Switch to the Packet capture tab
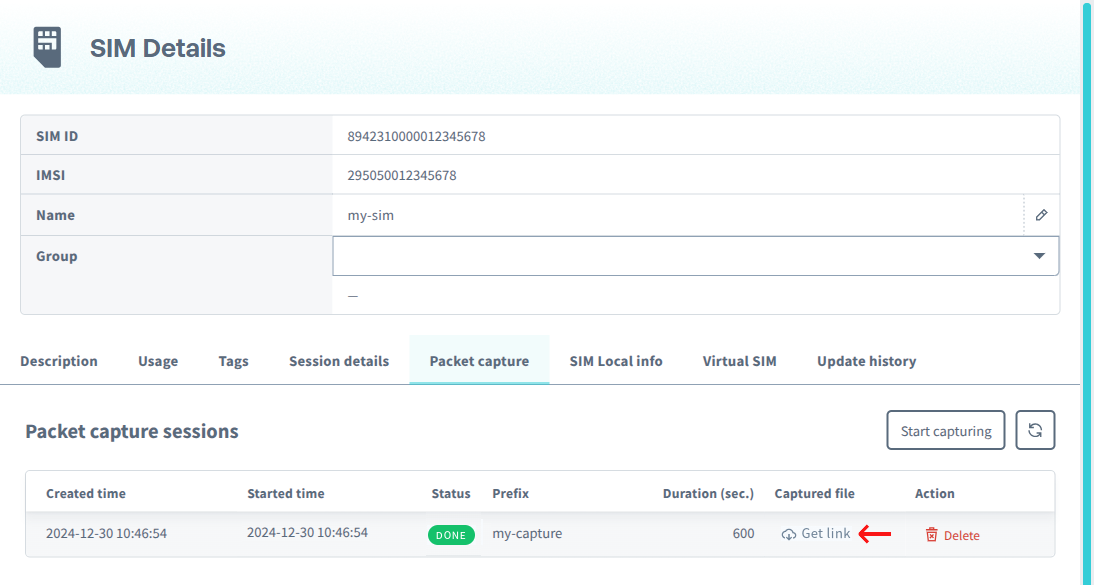This screenshot has height=585, width=1094. click(479, 361)
